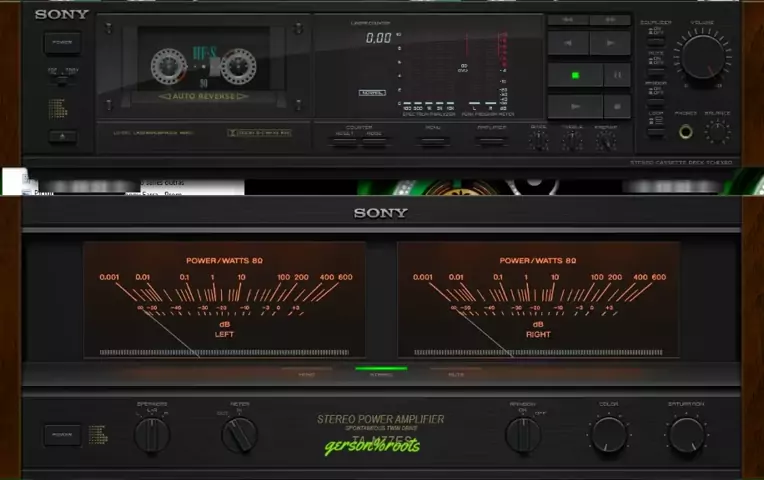
Task: Toggle the Mute switch on the deck
Action: coord(656,71)
